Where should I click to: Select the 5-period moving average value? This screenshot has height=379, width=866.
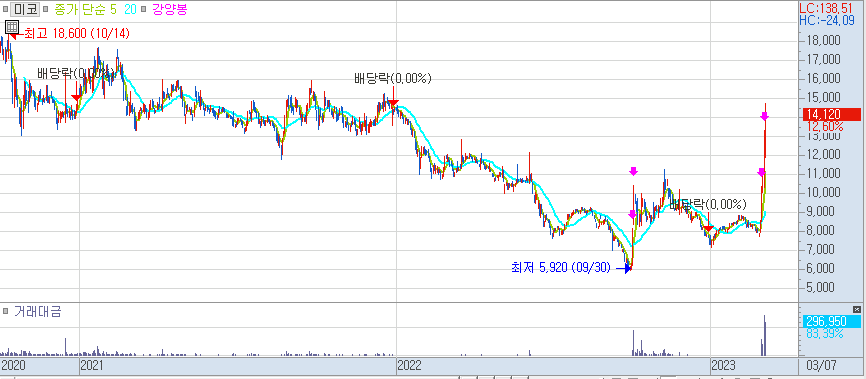tap(113, 9)
